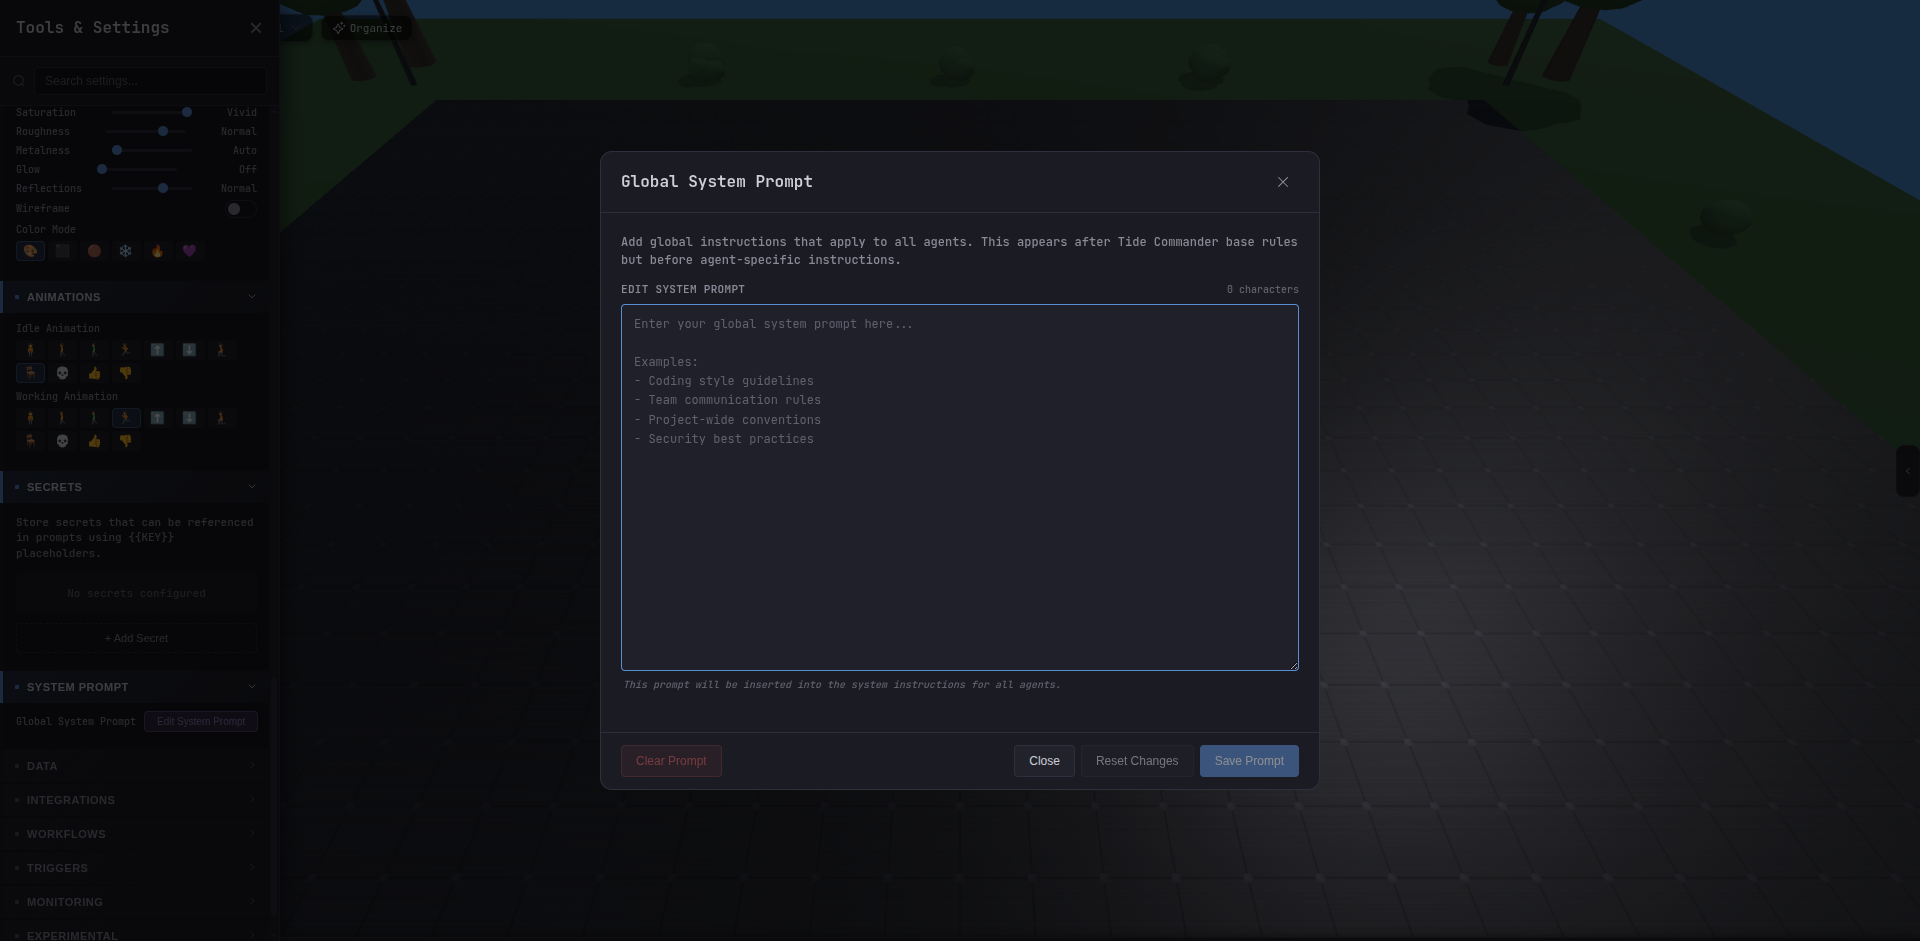Toggle the Wireframe switch
The width and height of the screenshot is (1920, 941).
[241, 209]
